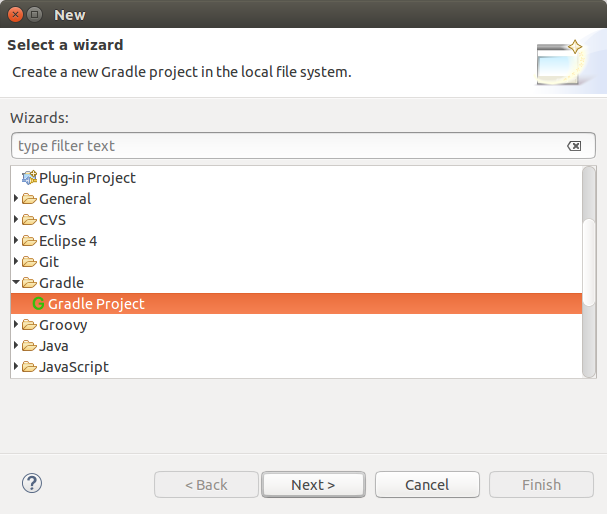Select the Groovy tree item label
This screenshot has width=607, height=514.
pyautogui.click(x=63, y=325)
